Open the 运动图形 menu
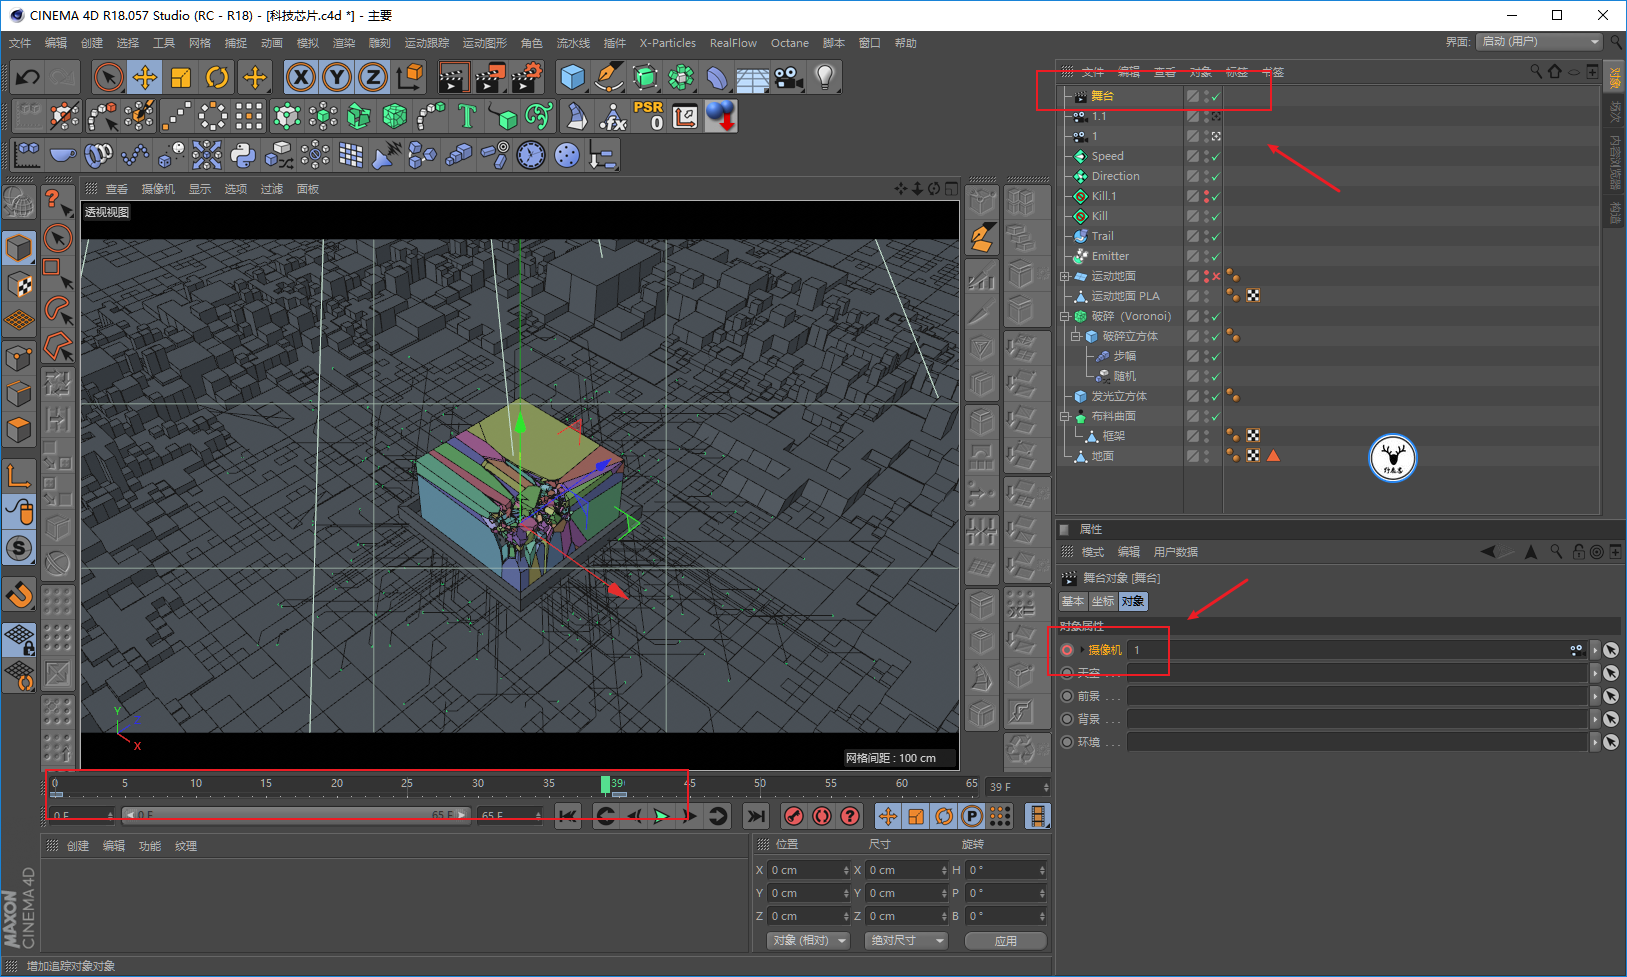Viewport: 1627px width, 977px height. coord(485,43)
